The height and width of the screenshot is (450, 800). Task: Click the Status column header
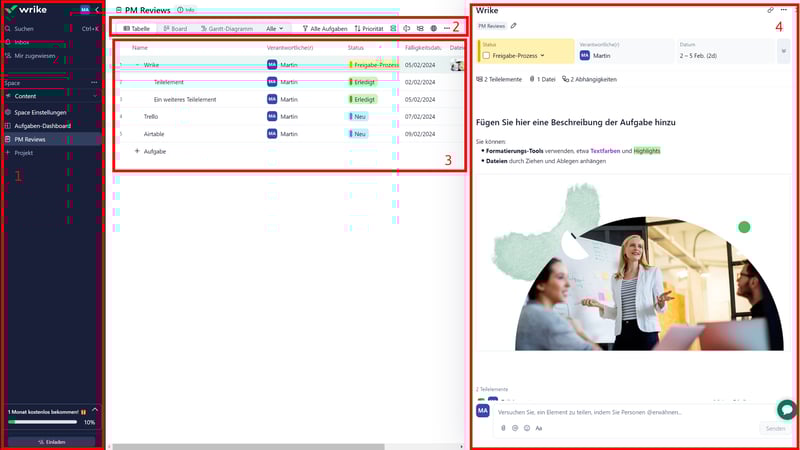tap(356, 47)
